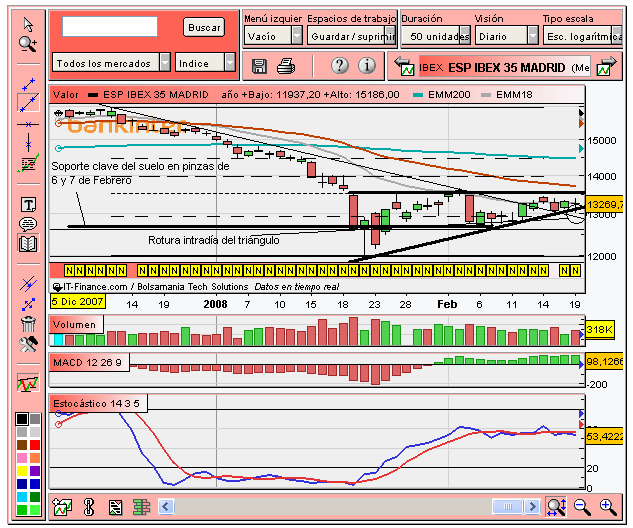Select the Fibonacci retracement chart tool
Viewport: 633px width, 528px height.
[x=28, y=163]
